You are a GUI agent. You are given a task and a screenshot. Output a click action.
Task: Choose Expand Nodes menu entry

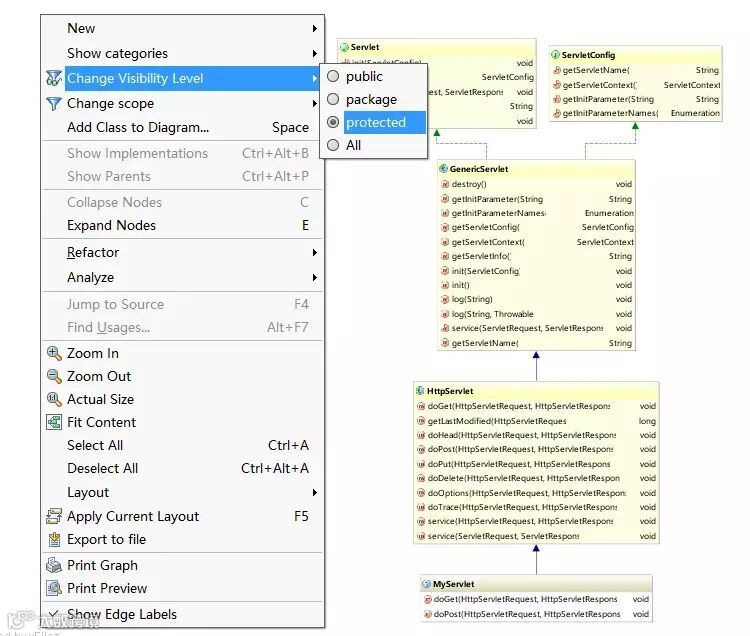[x=183, y=225]
